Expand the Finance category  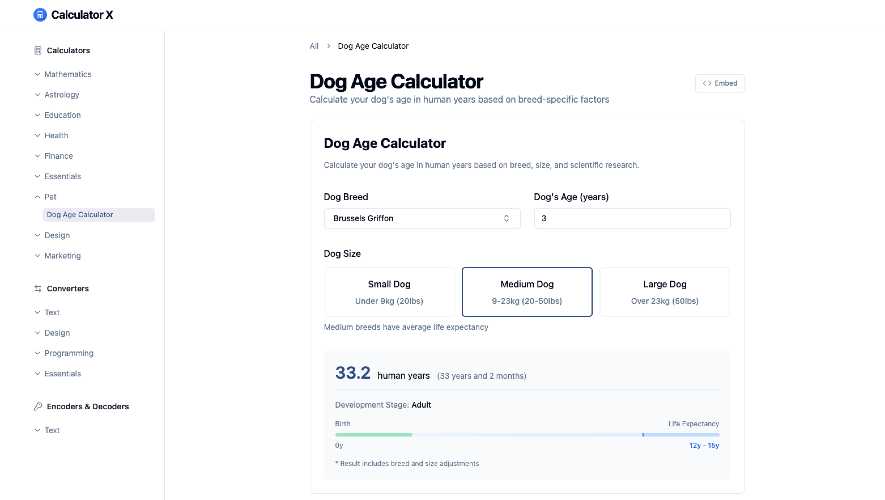tap(54, 156)
